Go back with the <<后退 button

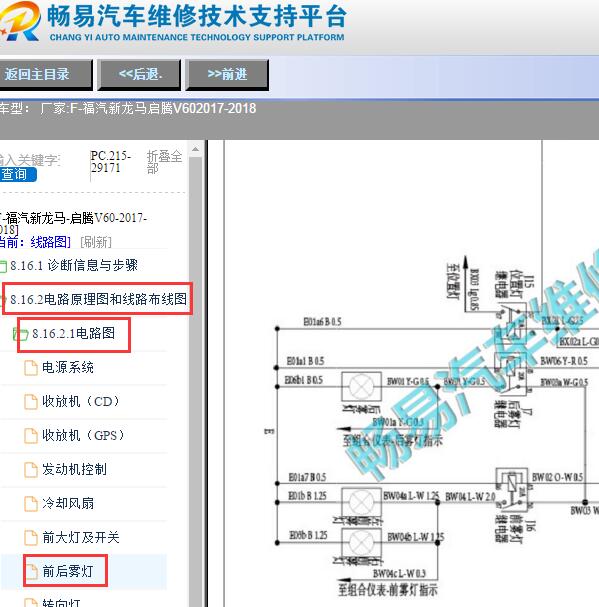coord(139,74)
